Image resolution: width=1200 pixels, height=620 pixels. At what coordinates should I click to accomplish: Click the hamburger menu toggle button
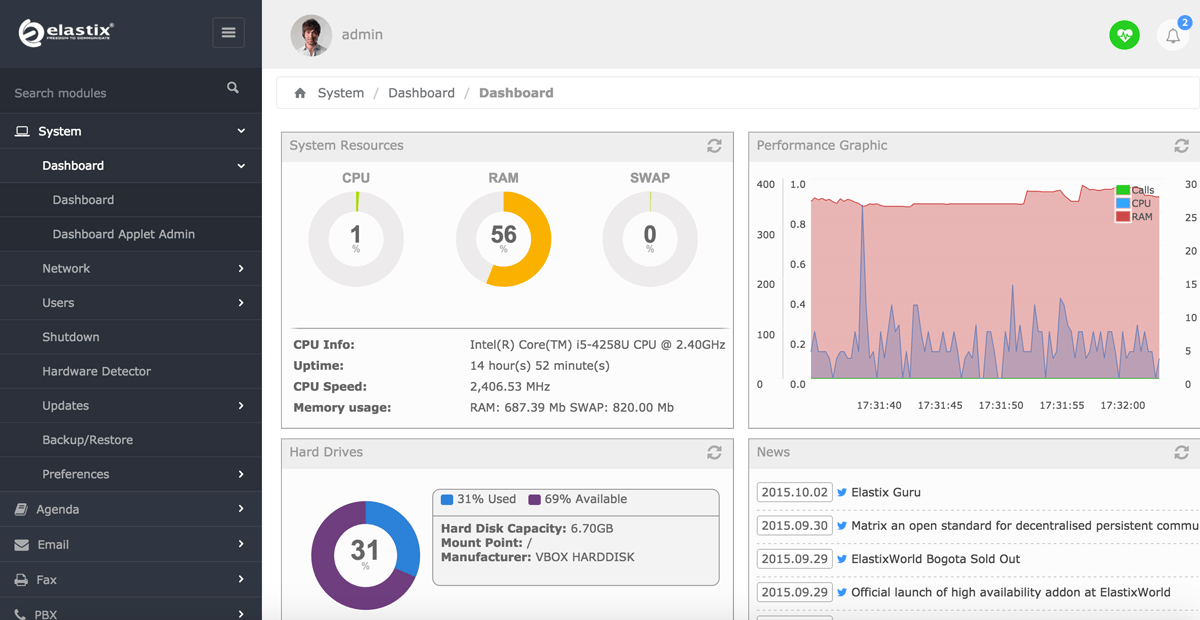228,33
